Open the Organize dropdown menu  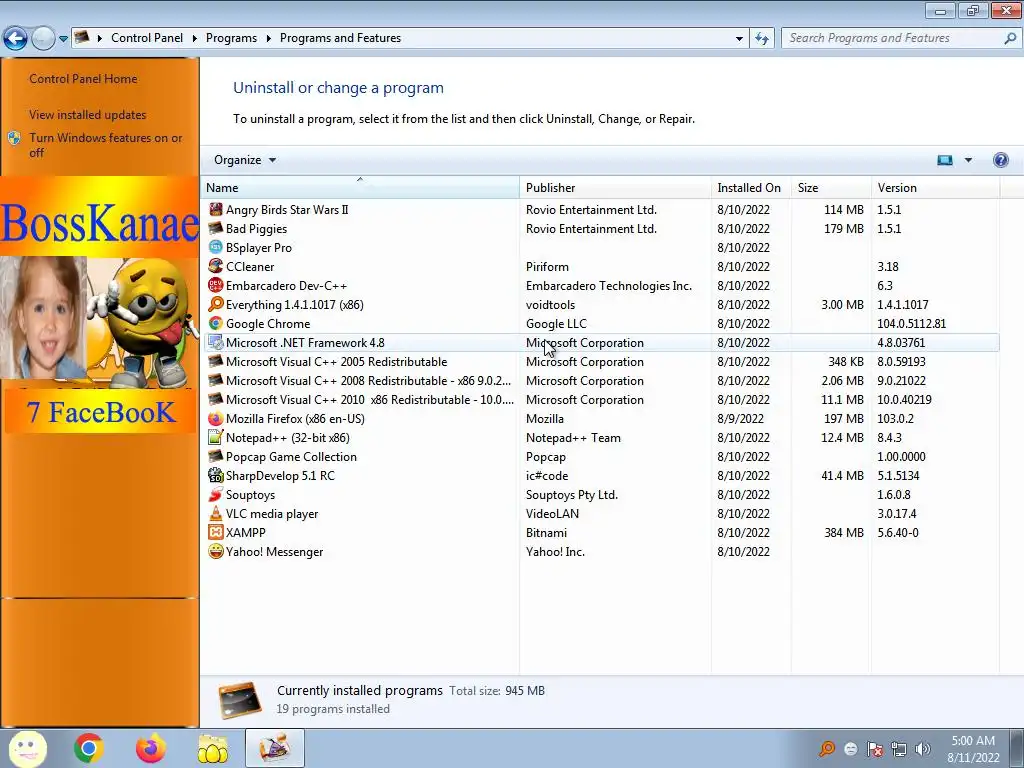click(x=245, y=160)
